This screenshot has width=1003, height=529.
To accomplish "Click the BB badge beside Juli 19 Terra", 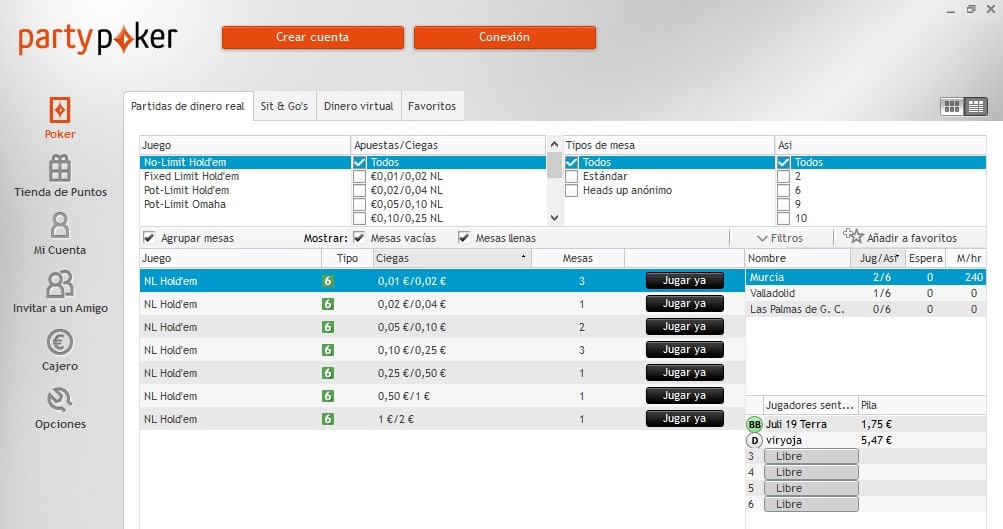I will pyautogui.click(x=755, y=424).
